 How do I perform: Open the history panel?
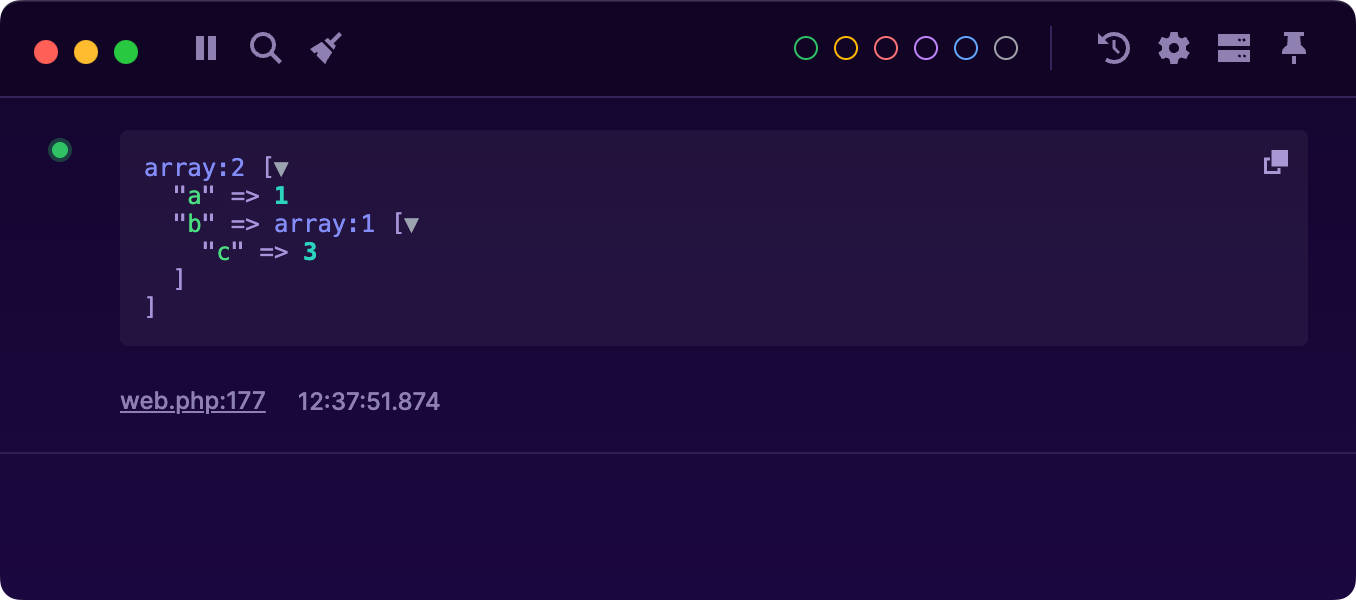(1112, 47)
